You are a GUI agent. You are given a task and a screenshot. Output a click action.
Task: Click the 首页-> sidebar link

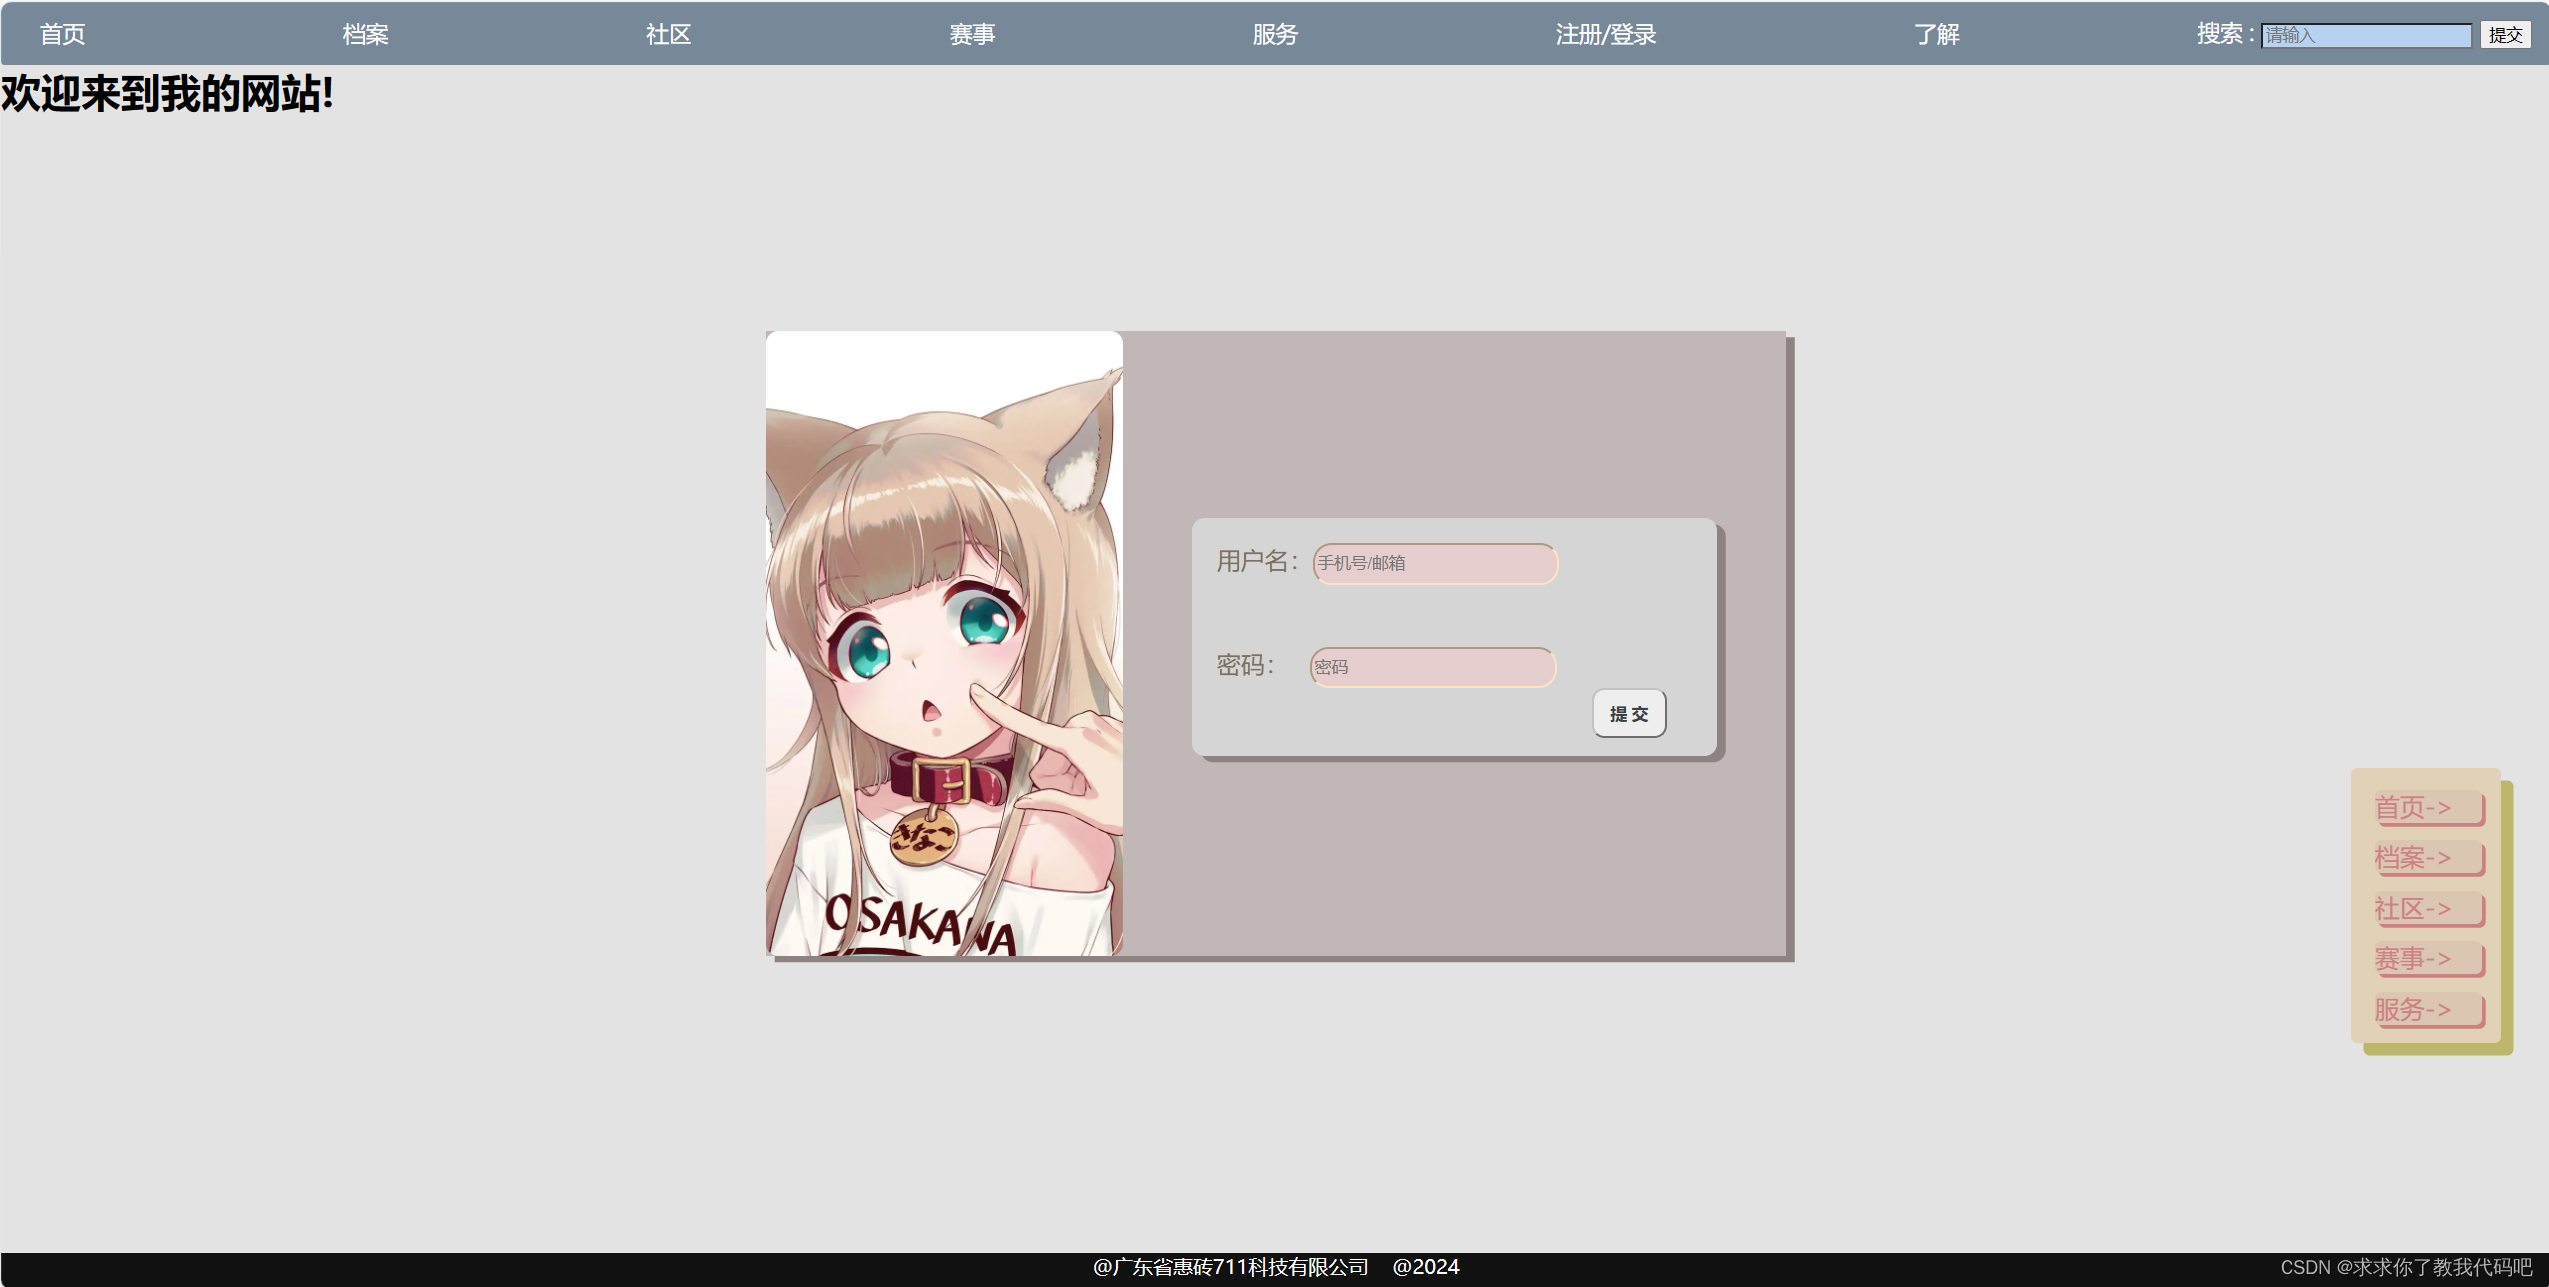point(2412,807)
